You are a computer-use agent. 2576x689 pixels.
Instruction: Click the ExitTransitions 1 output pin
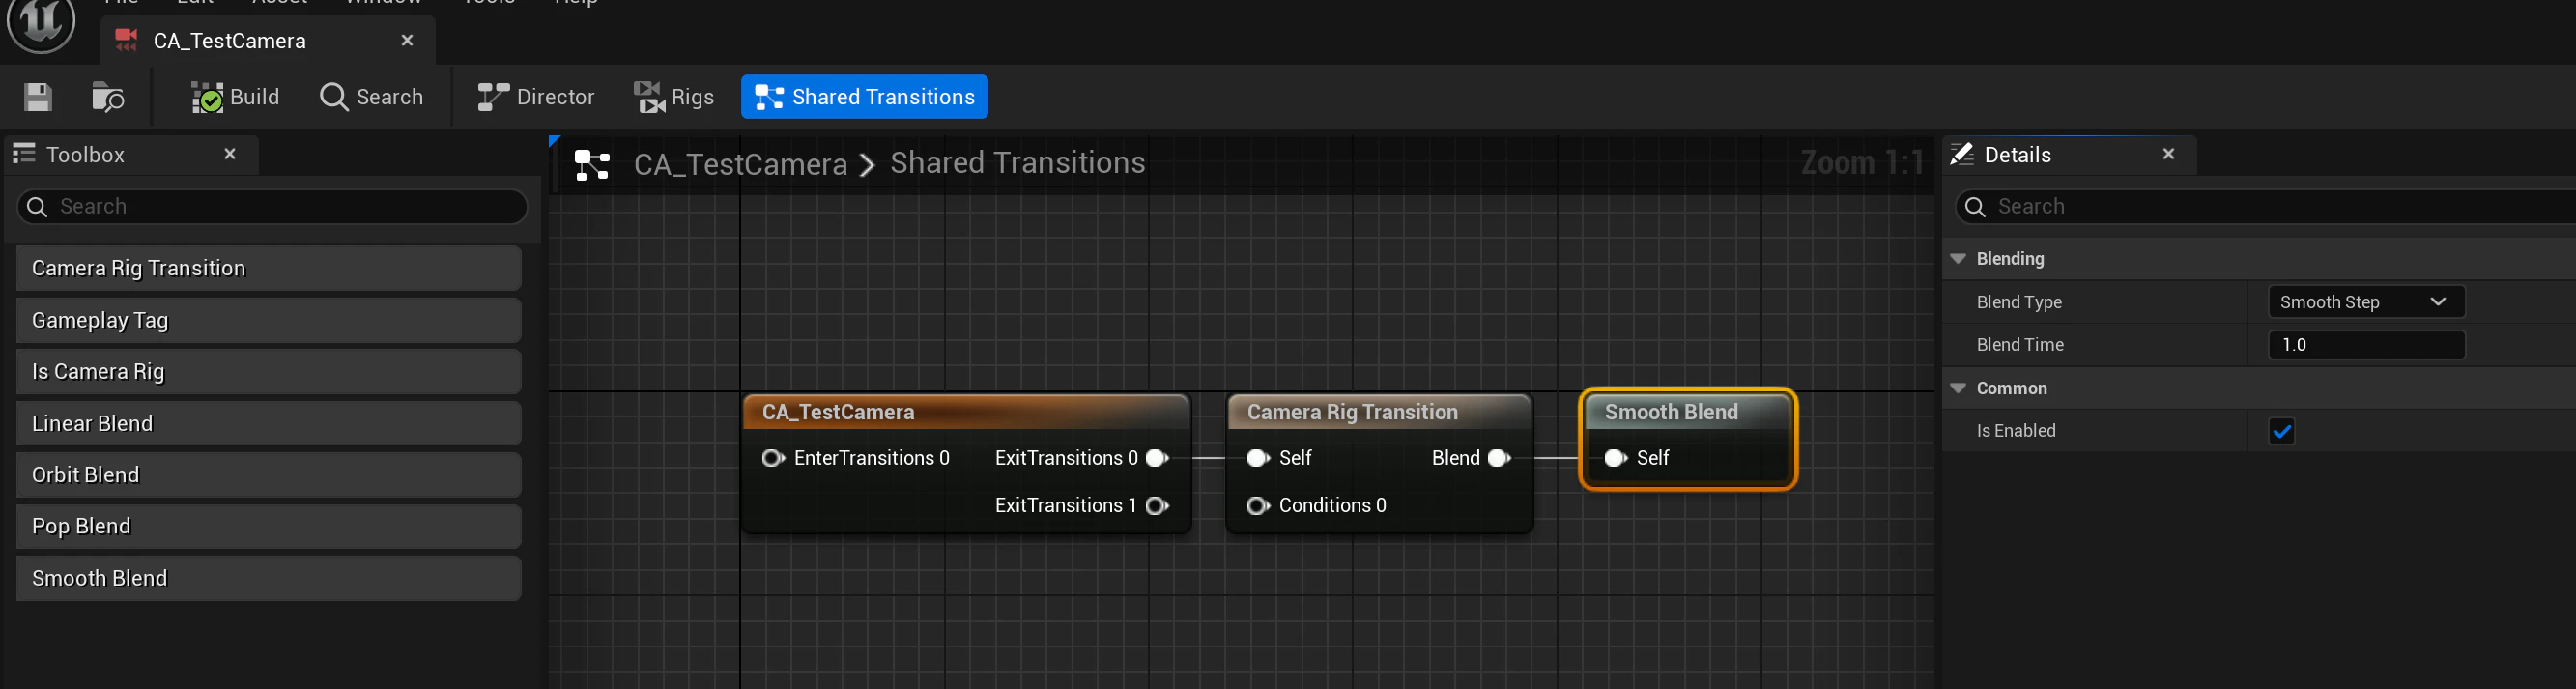coord(1157,506)
